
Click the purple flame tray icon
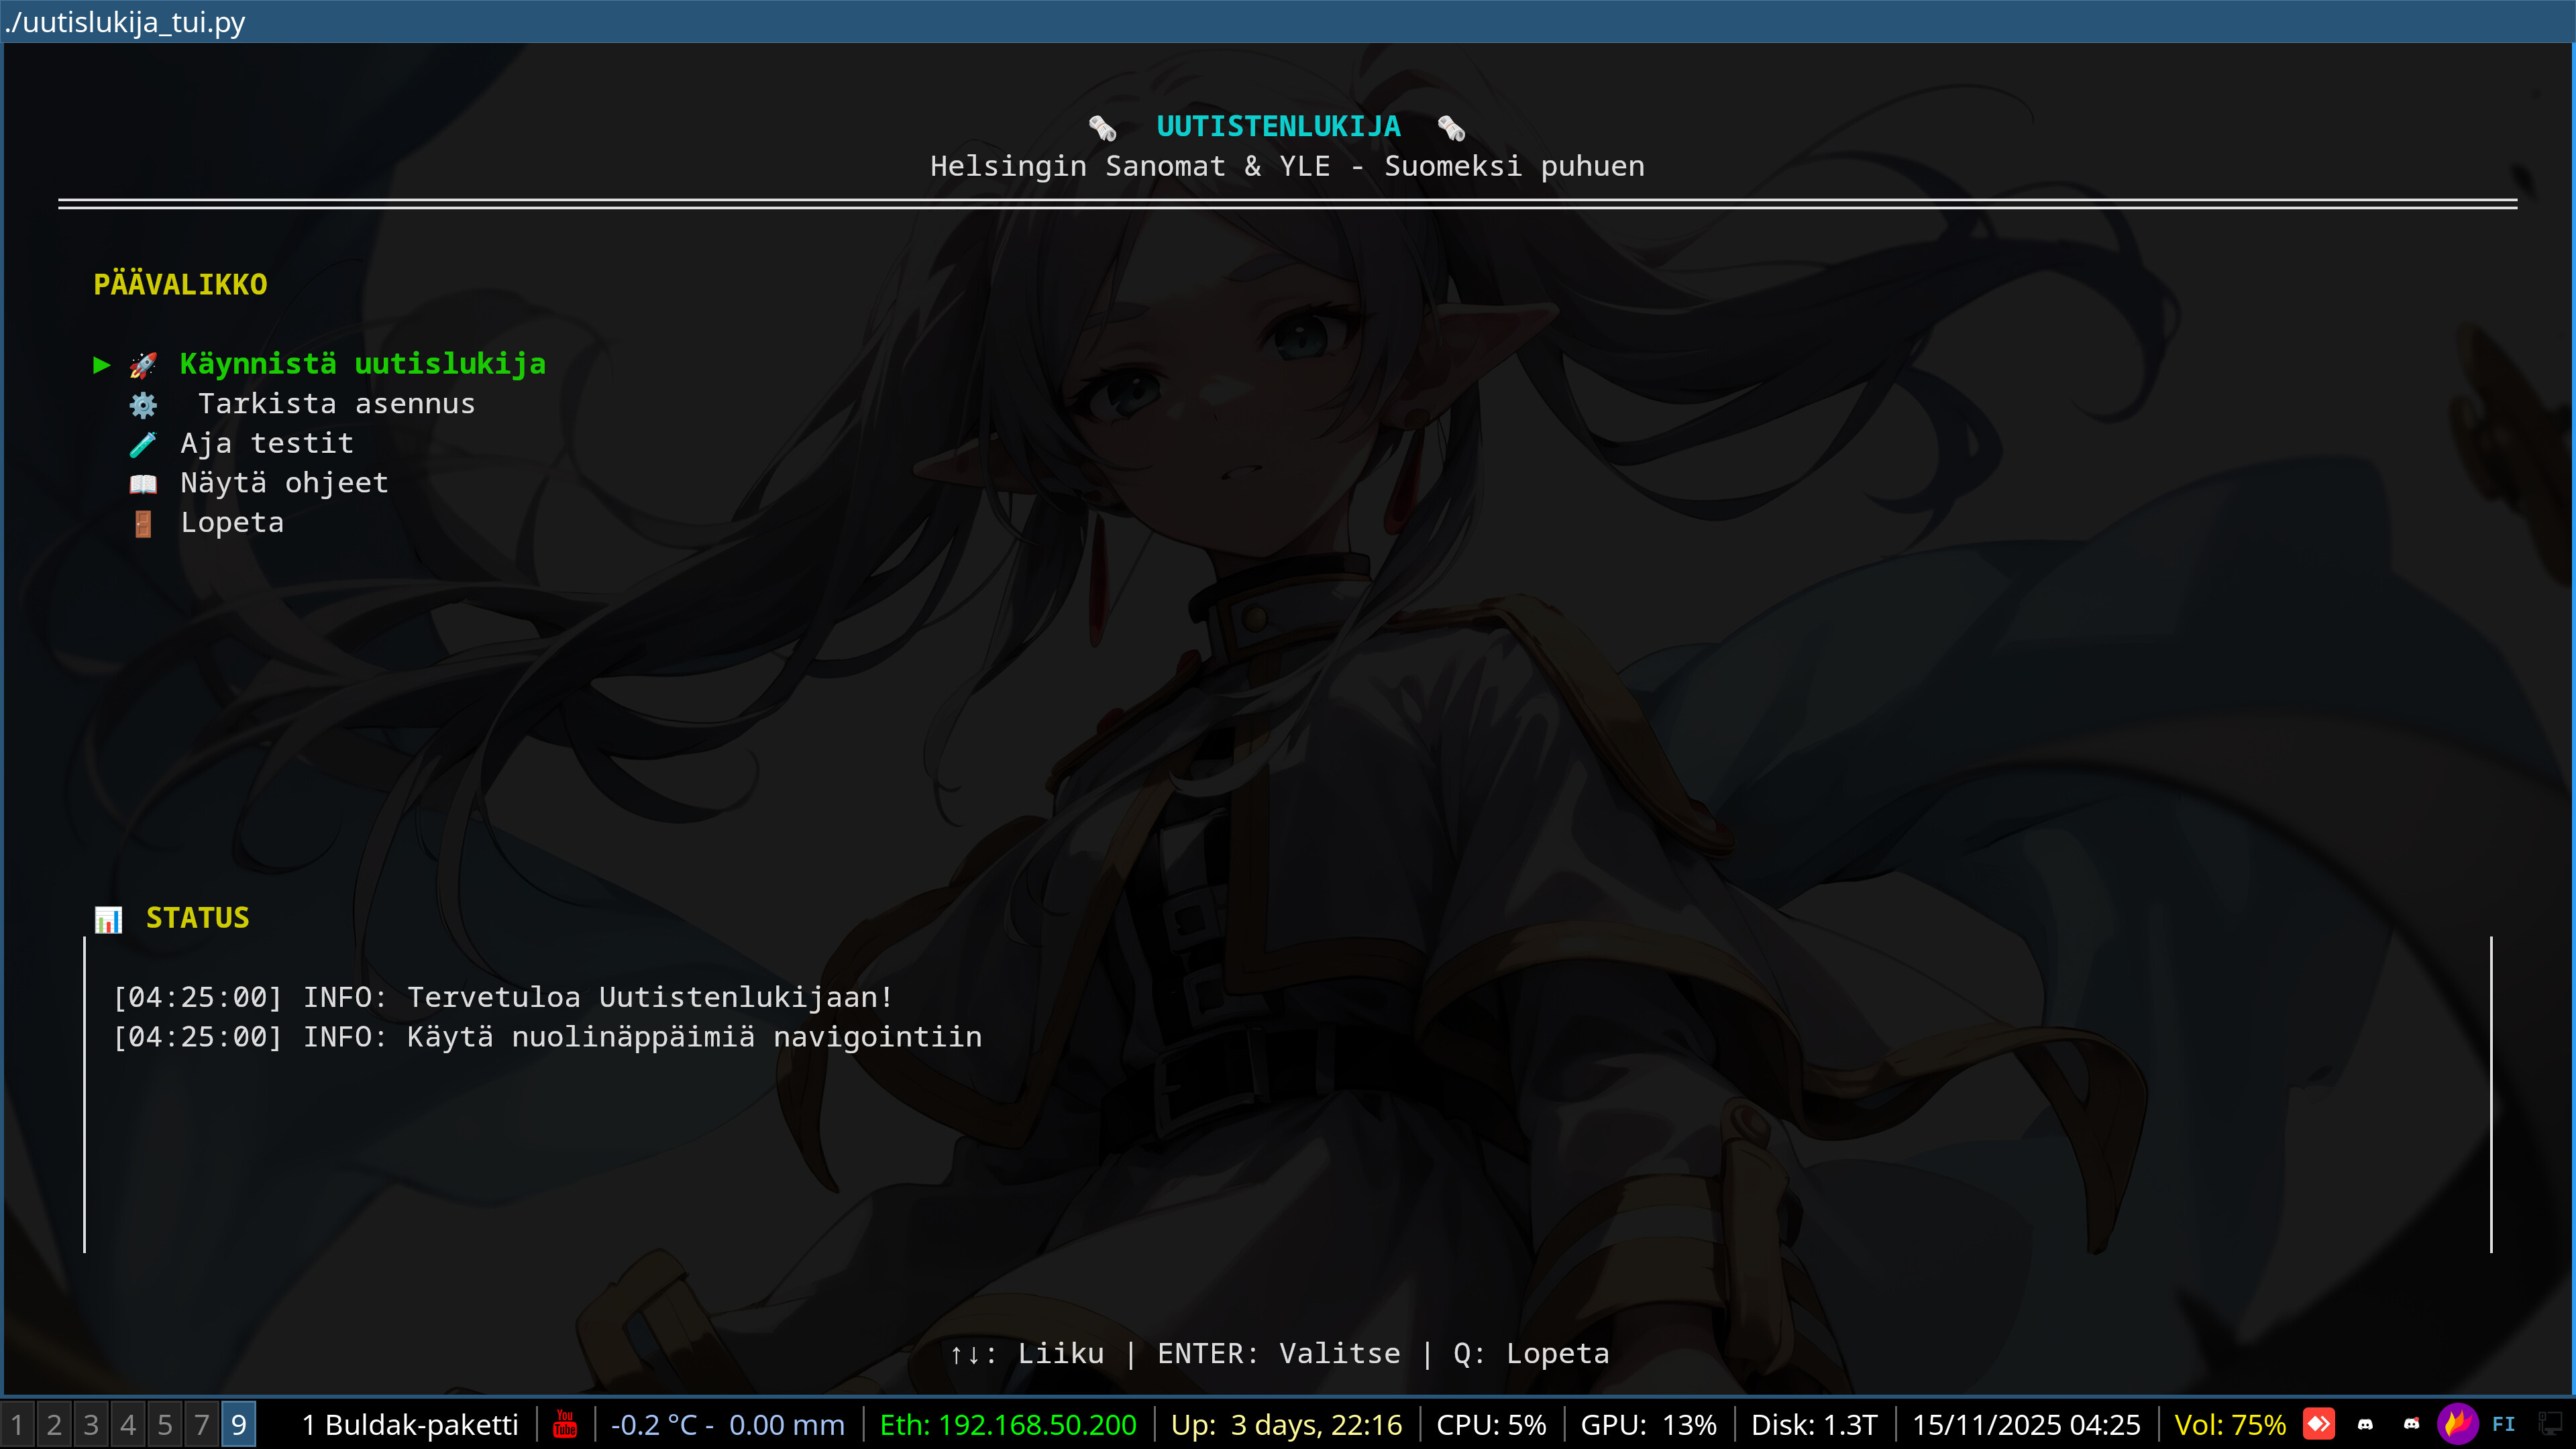[2457, 1423]
